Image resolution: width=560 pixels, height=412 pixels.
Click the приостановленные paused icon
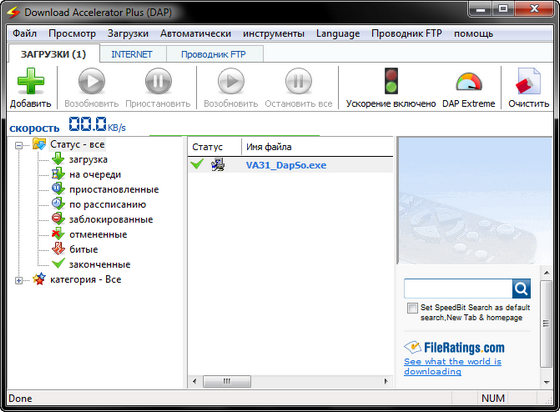point(58,189)
